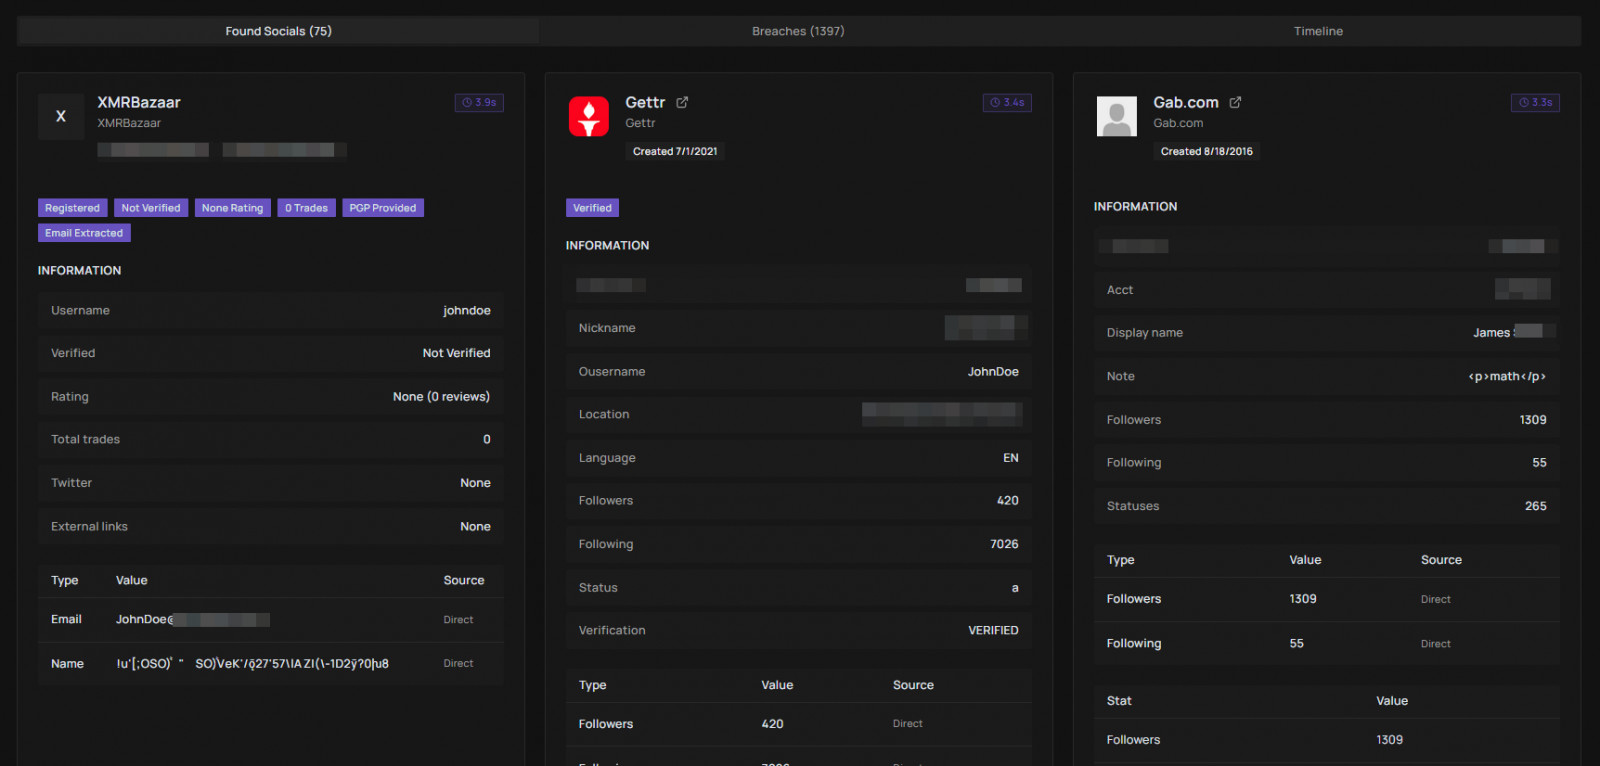Click the Verified badge on Gettr card
Viewport: 1600px width, 766px height.
592,208
